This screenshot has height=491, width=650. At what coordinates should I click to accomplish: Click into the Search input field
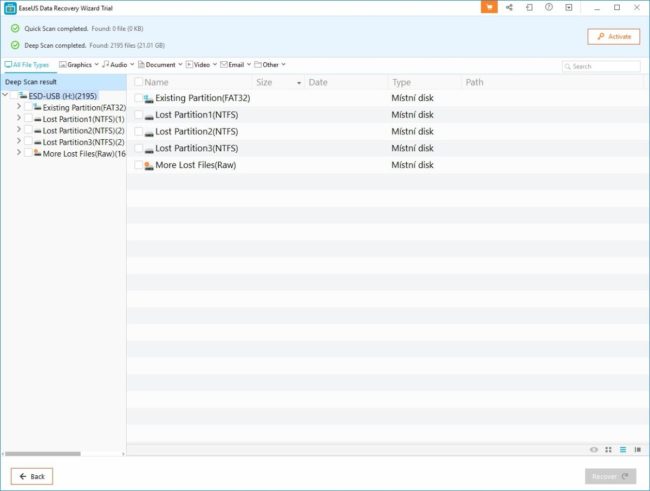click(x=601, y=66)
